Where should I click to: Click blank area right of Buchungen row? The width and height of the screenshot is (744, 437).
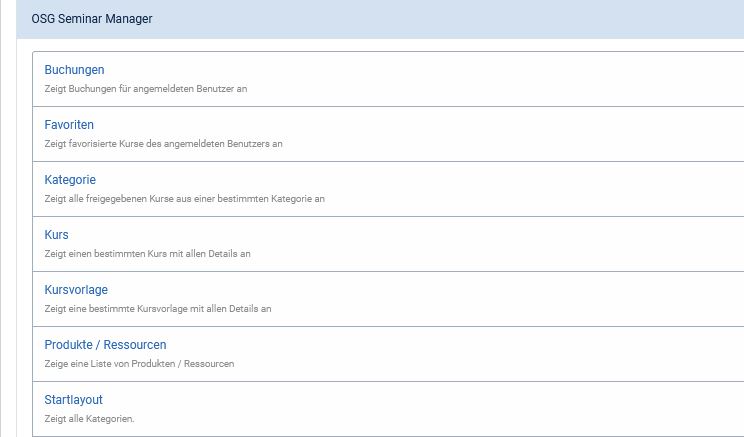pyautogui.click(x=550, y=79)
